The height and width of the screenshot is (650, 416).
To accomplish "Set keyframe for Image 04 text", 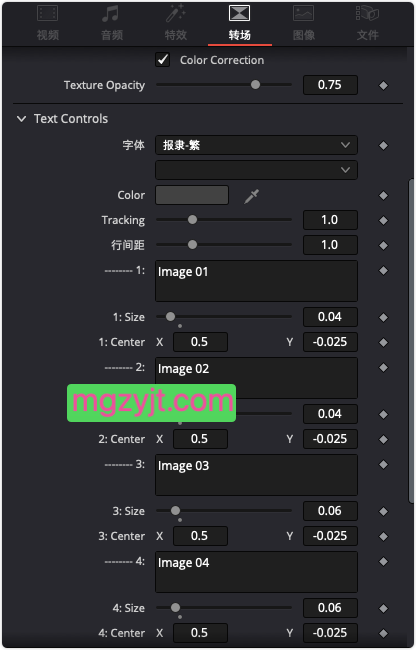I will click(384, 562).
